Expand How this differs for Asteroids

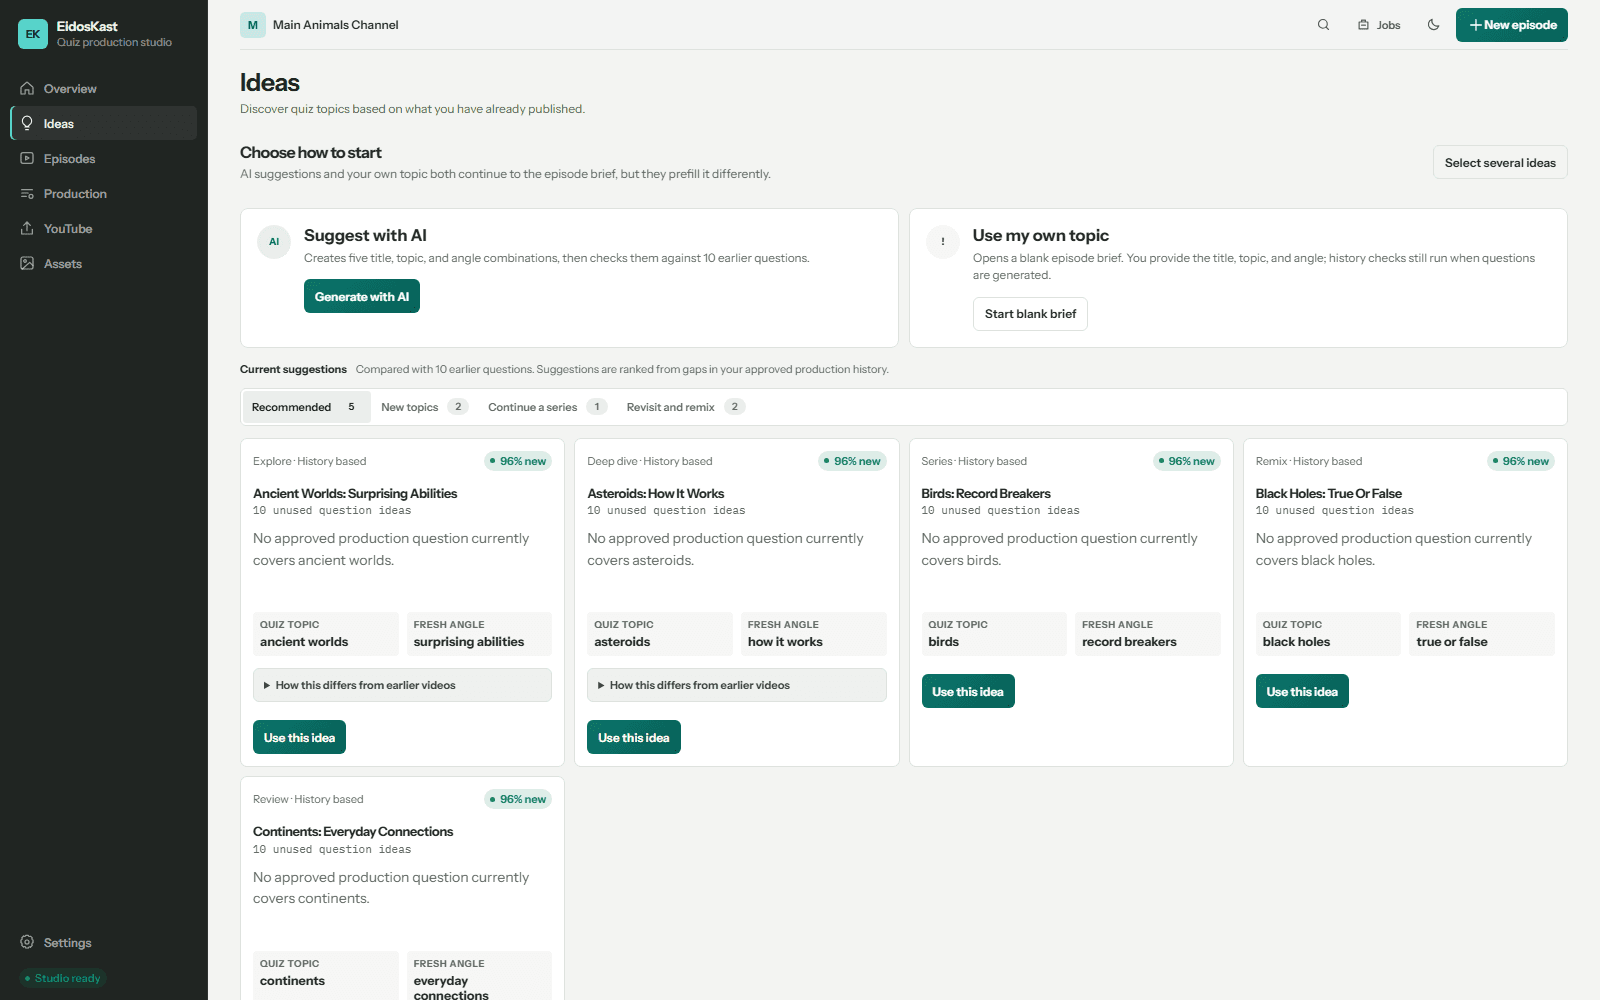click(736, 685)
